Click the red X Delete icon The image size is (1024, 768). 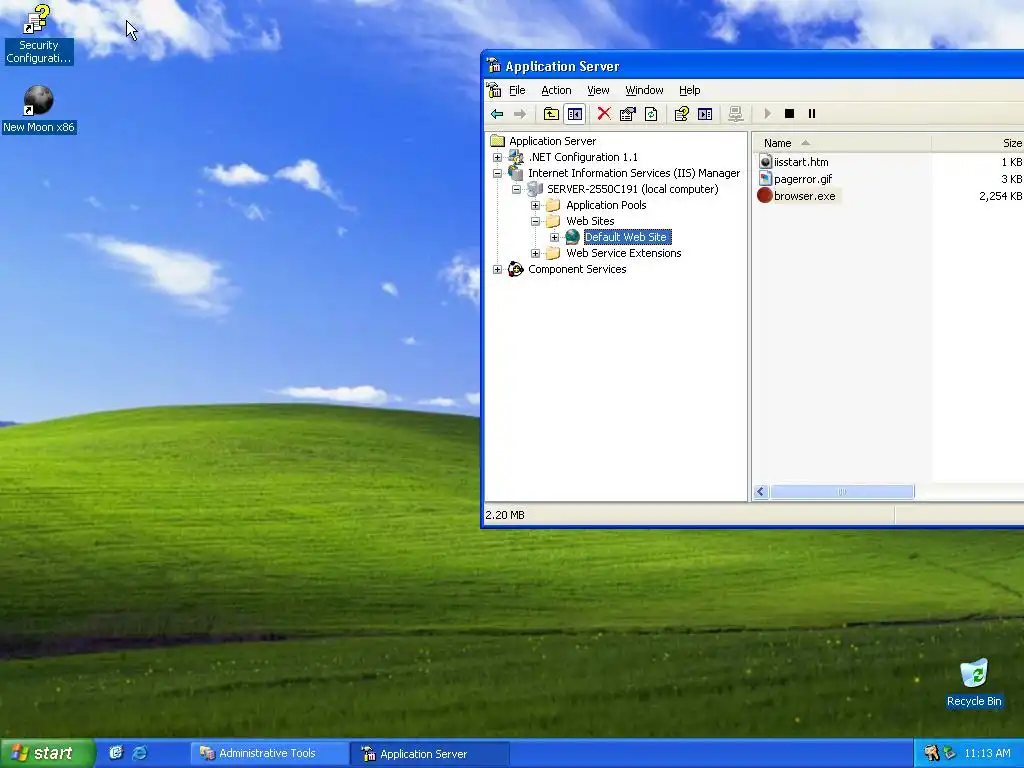tap(604, 114)
